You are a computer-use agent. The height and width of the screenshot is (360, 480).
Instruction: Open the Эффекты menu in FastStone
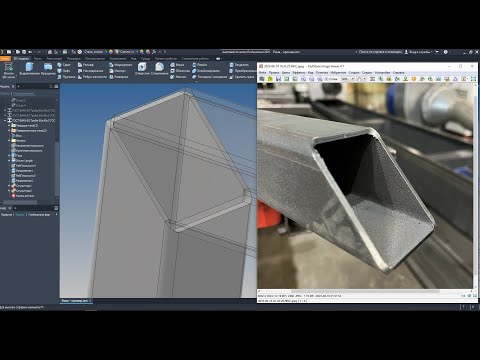coord(299,72)
